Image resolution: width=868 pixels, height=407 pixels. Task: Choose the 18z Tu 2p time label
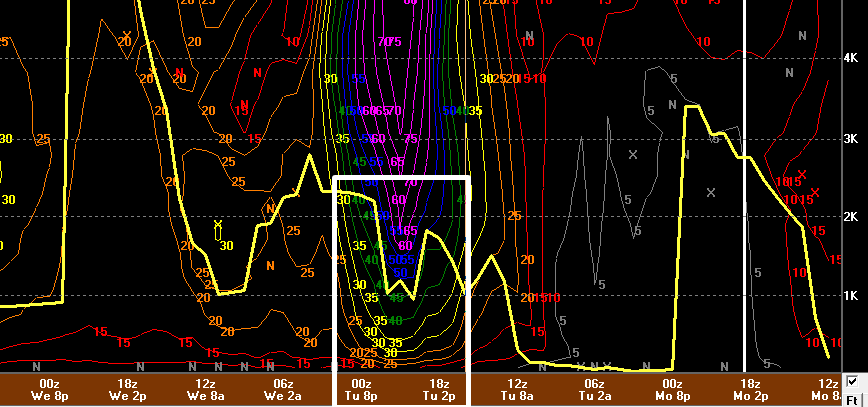(x=438, y=389)
